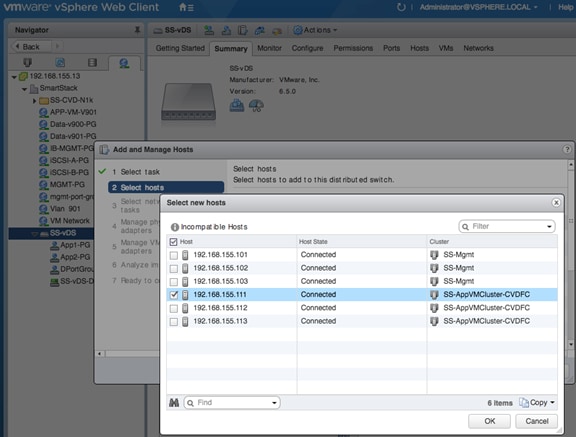Switch to the Permissions tab
This screenshot has height=437, width=576.
[353, 48]
